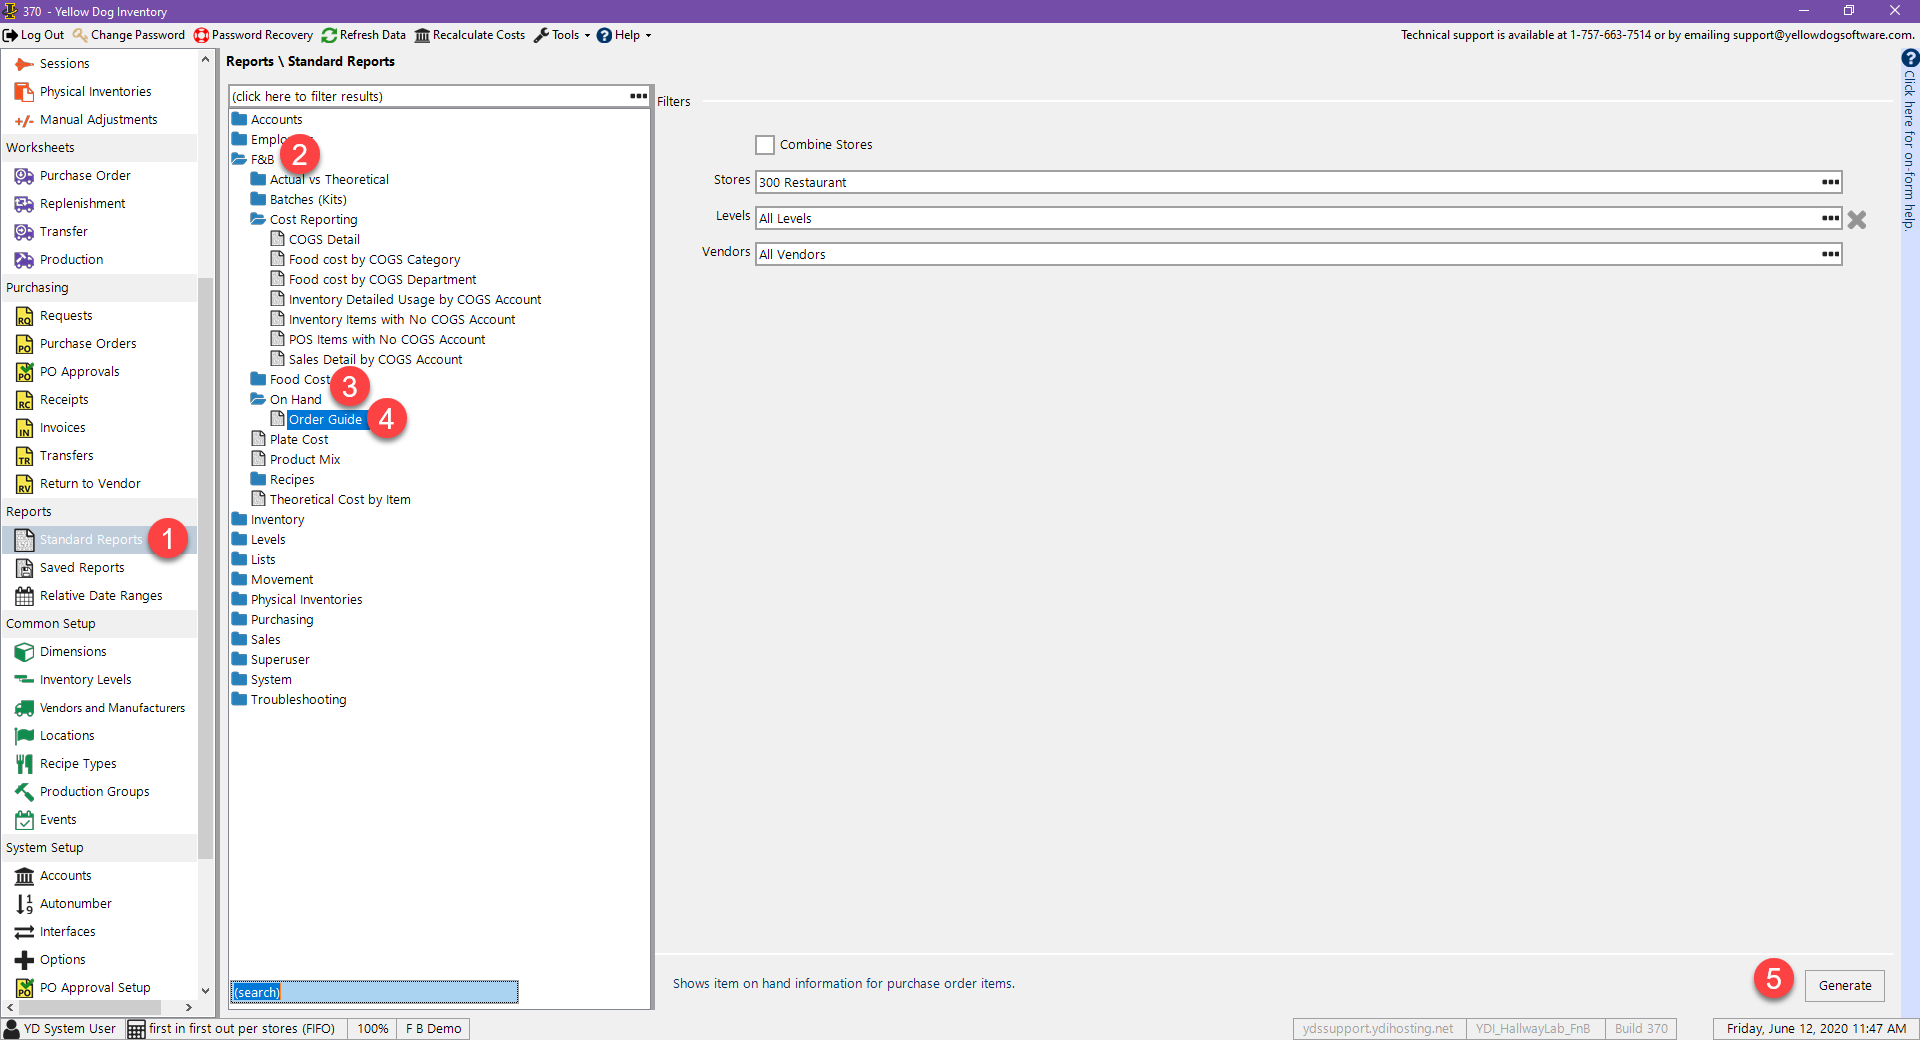Click the filter results ellipsis button

638,96
